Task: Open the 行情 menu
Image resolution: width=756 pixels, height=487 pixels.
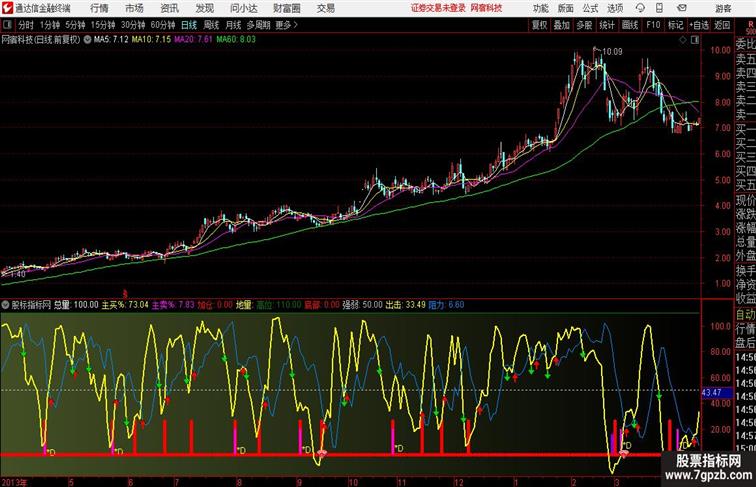Action: point(99,8)
